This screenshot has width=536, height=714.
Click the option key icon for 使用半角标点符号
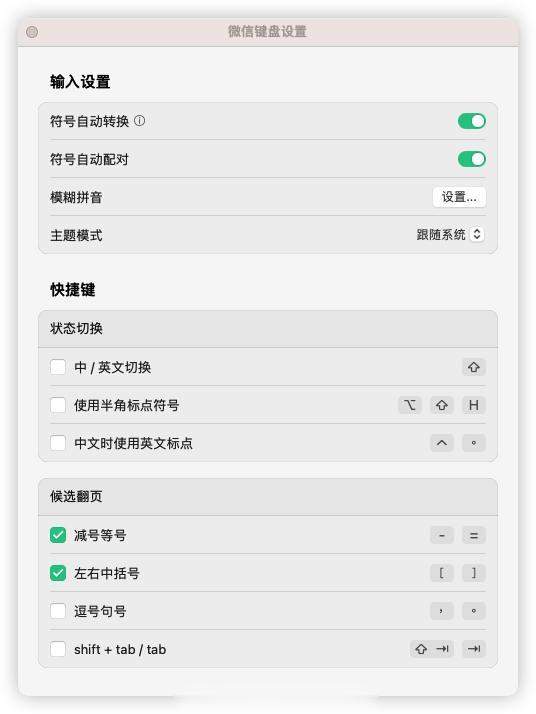pos(409,405)
